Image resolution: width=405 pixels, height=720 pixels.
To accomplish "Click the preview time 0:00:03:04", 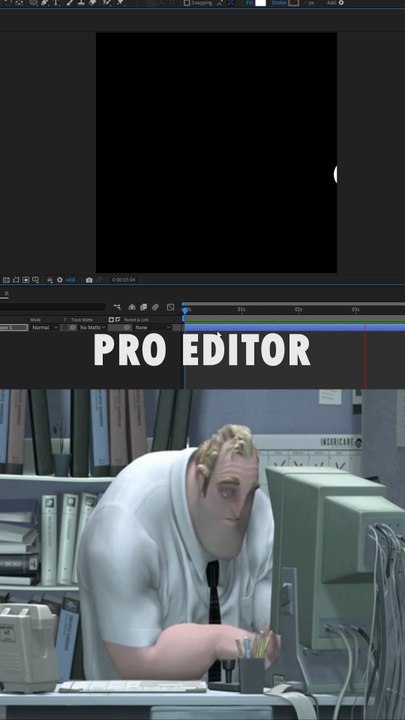I will click(x=124, y=280).
